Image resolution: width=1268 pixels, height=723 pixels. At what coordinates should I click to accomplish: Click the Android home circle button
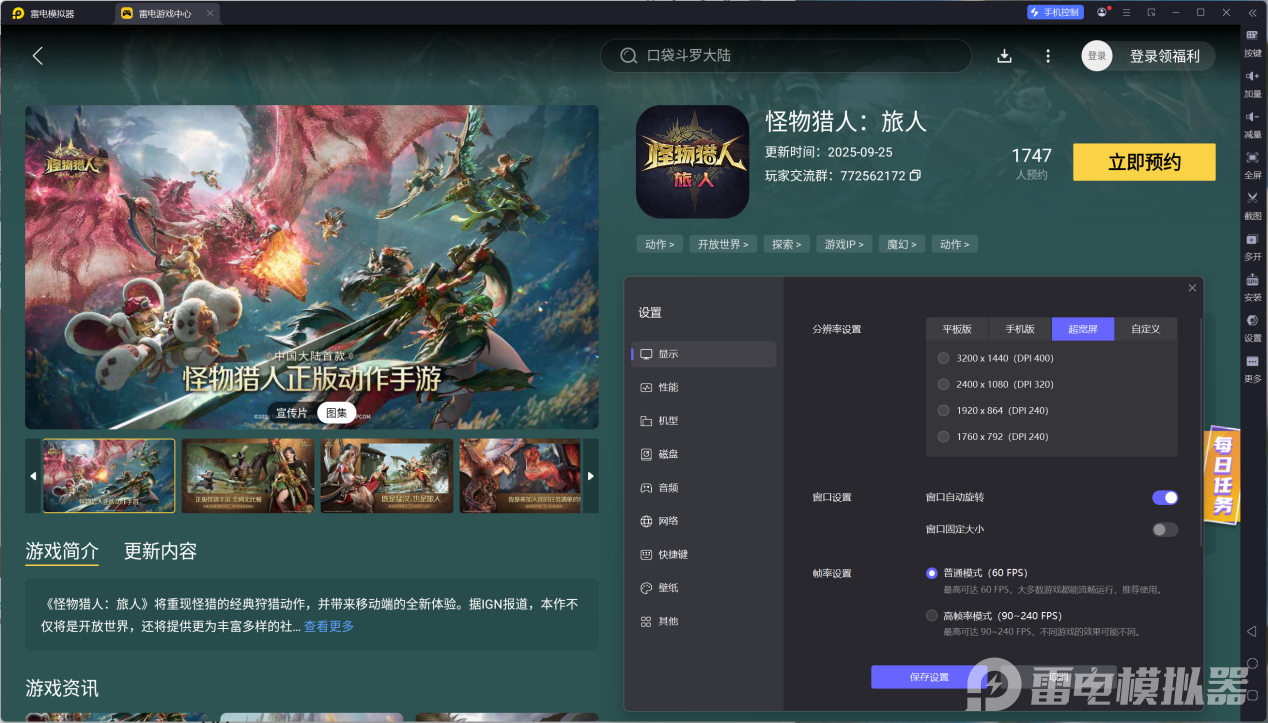pyautogui.click(x=1252, y=664)
